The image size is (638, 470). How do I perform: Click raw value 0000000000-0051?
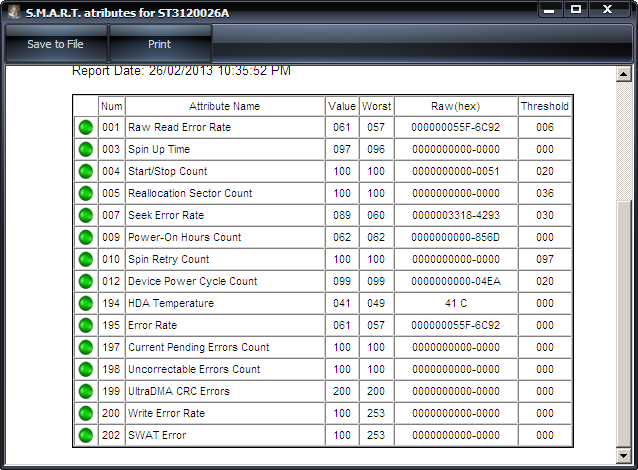tap(456, 171)
